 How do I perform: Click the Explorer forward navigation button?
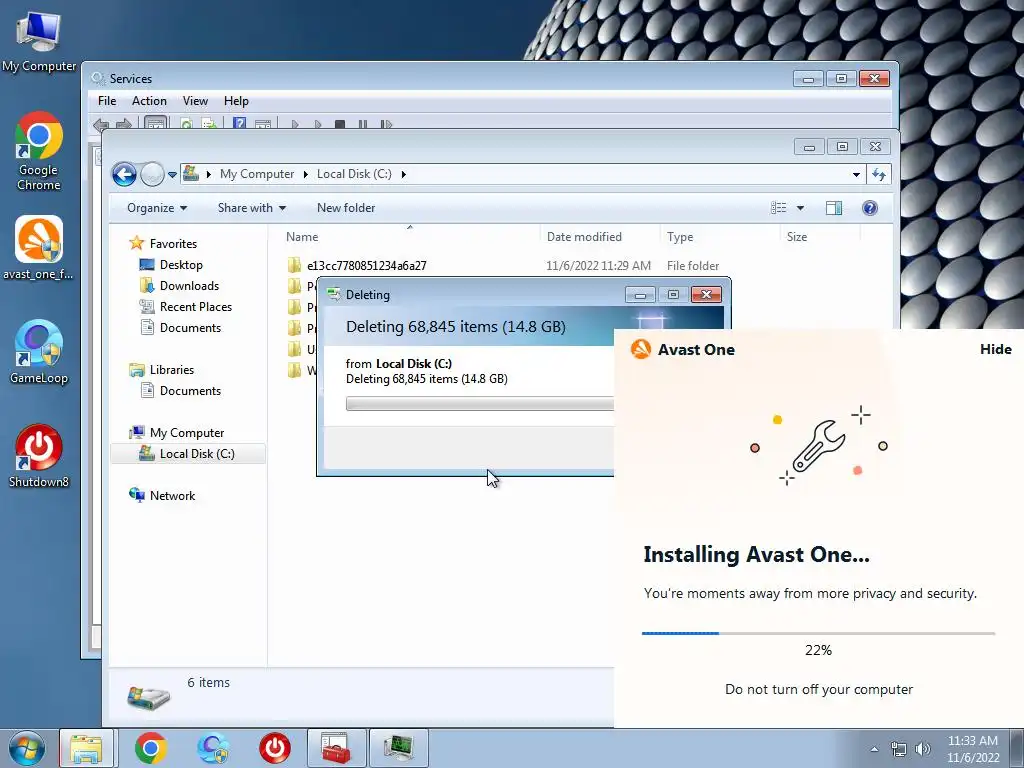(x=152, y=174)
